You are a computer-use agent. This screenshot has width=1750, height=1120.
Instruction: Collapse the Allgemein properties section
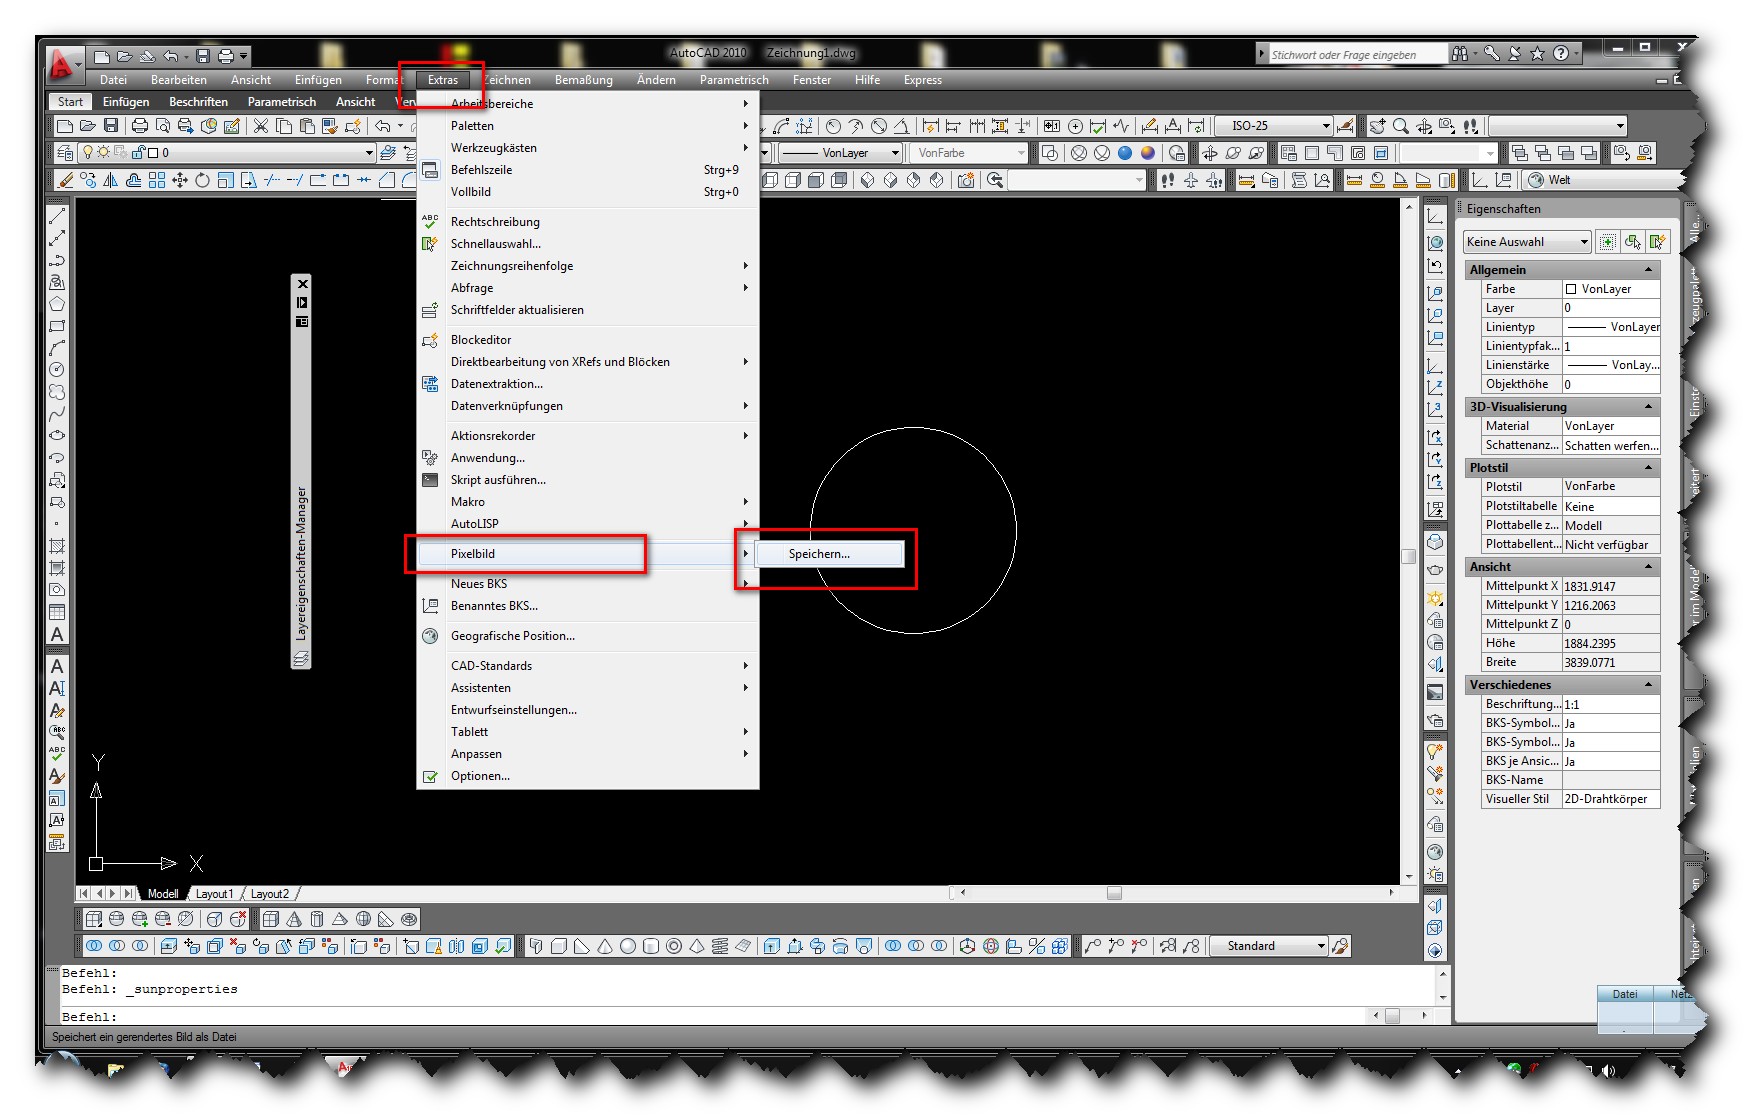click(x=1648, y=270)
